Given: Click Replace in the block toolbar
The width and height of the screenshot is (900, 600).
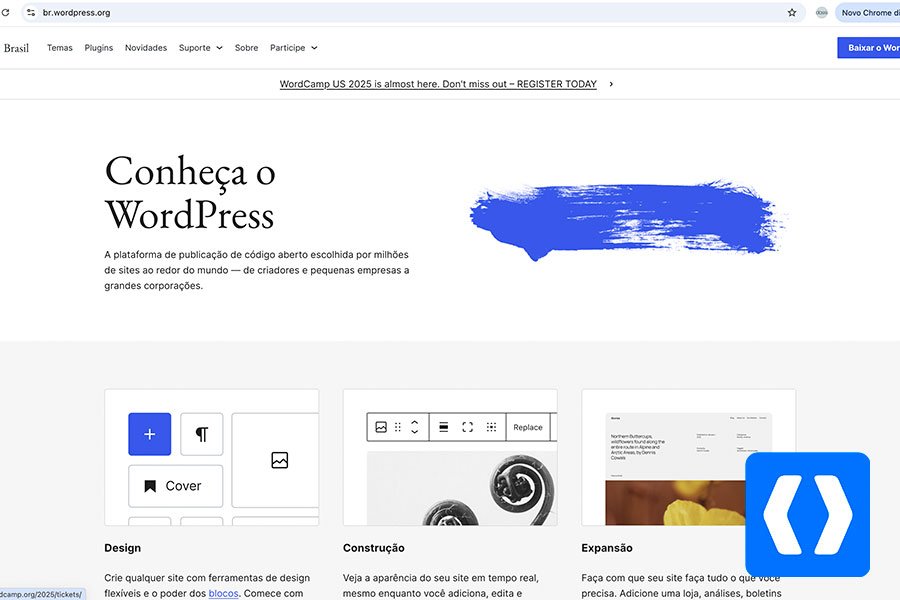Looking at the screenshot, I should (x=528, y=427).
